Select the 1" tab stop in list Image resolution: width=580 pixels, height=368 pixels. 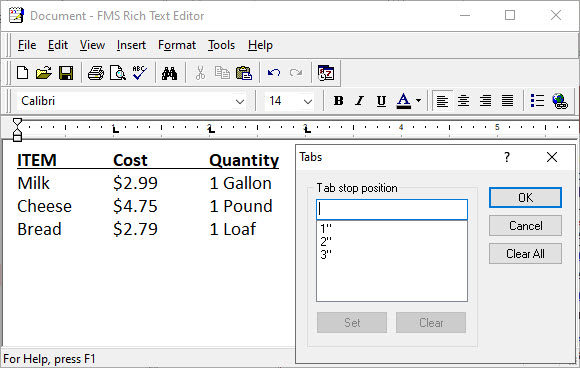pos(326,229)
